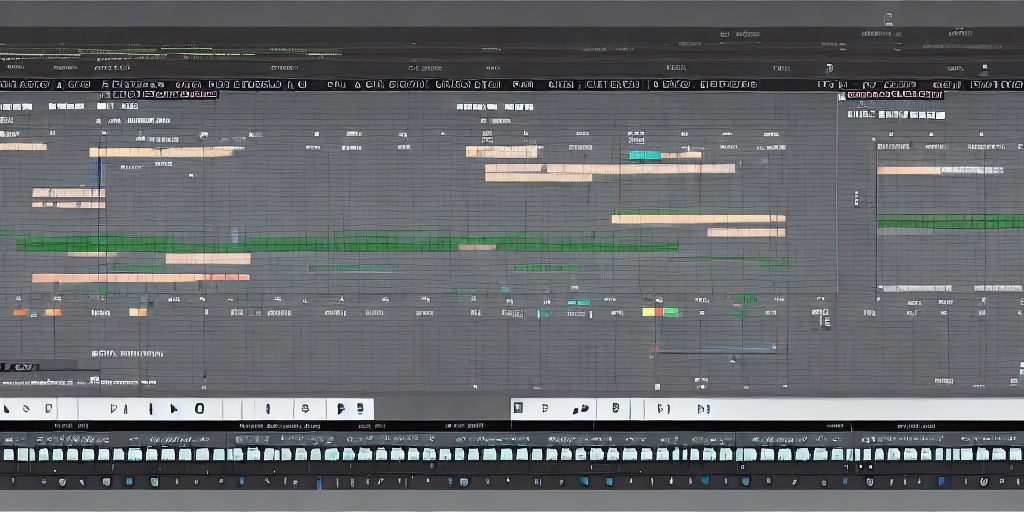
Task: Select the long green bar spanning the timeline
Action: tap(346, 244)
